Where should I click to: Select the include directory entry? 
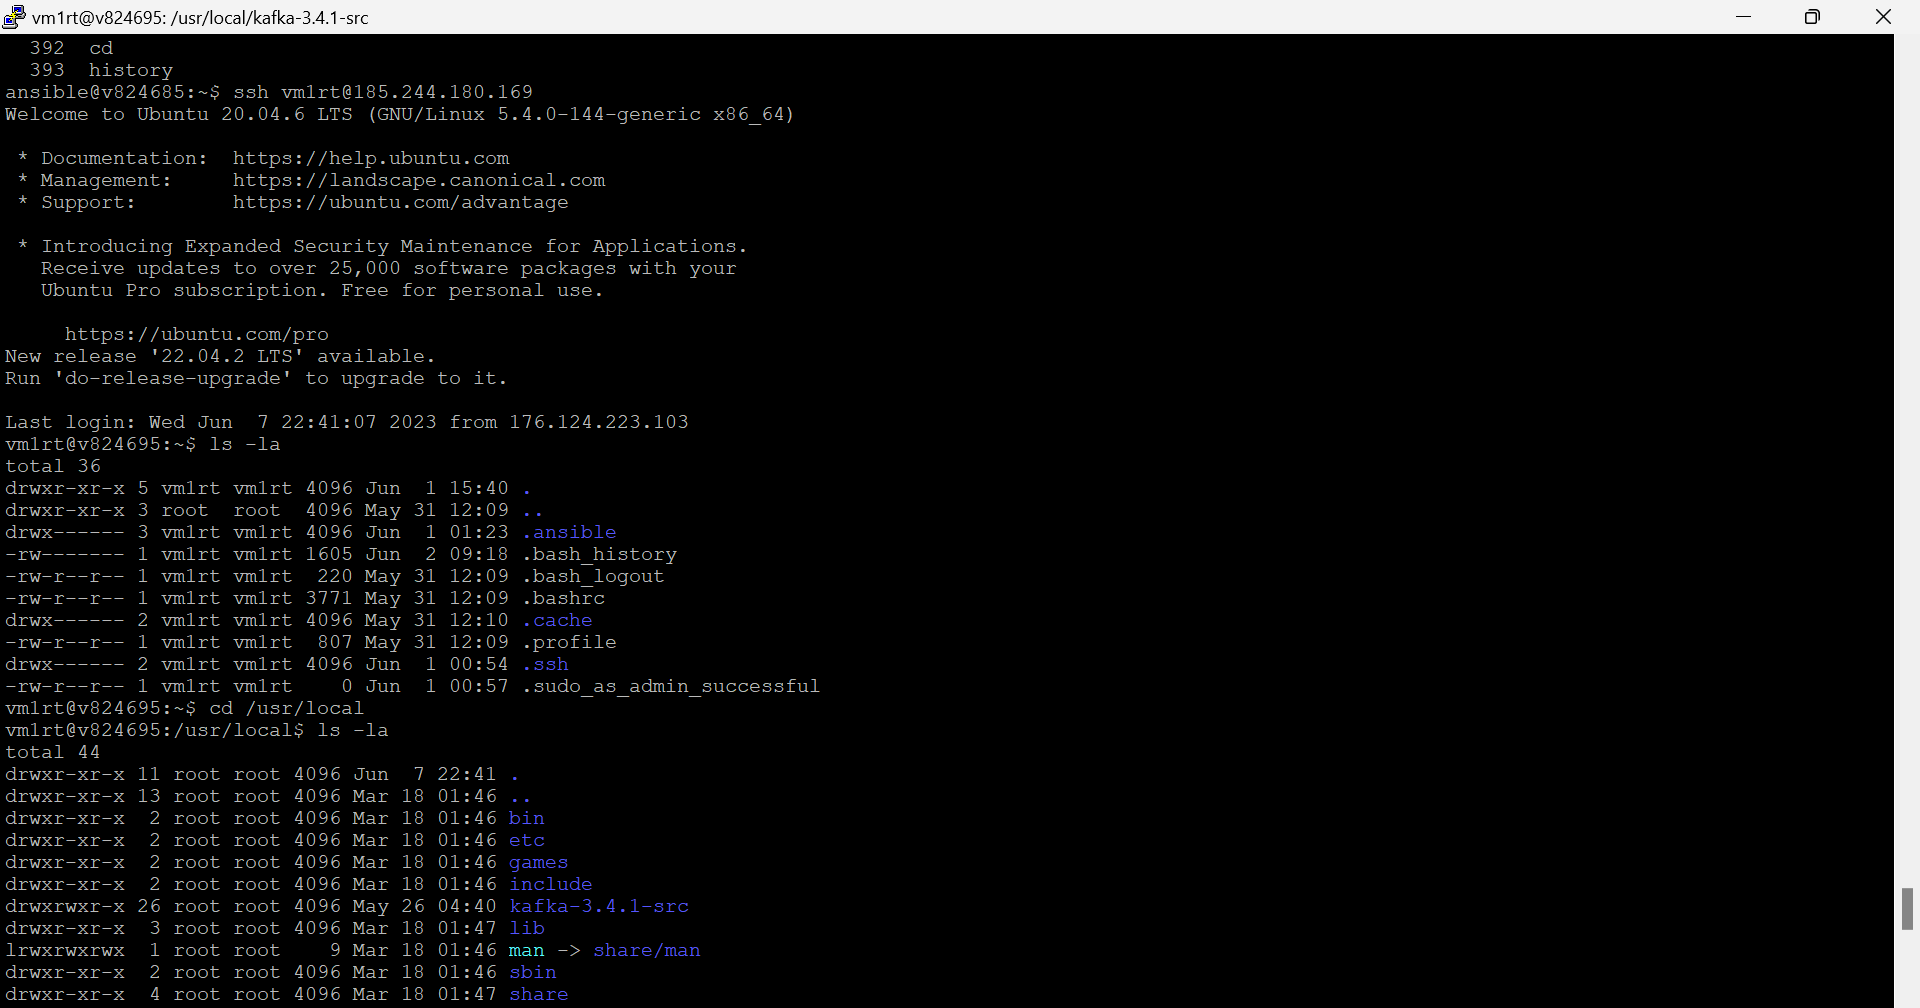coord(550,884)
